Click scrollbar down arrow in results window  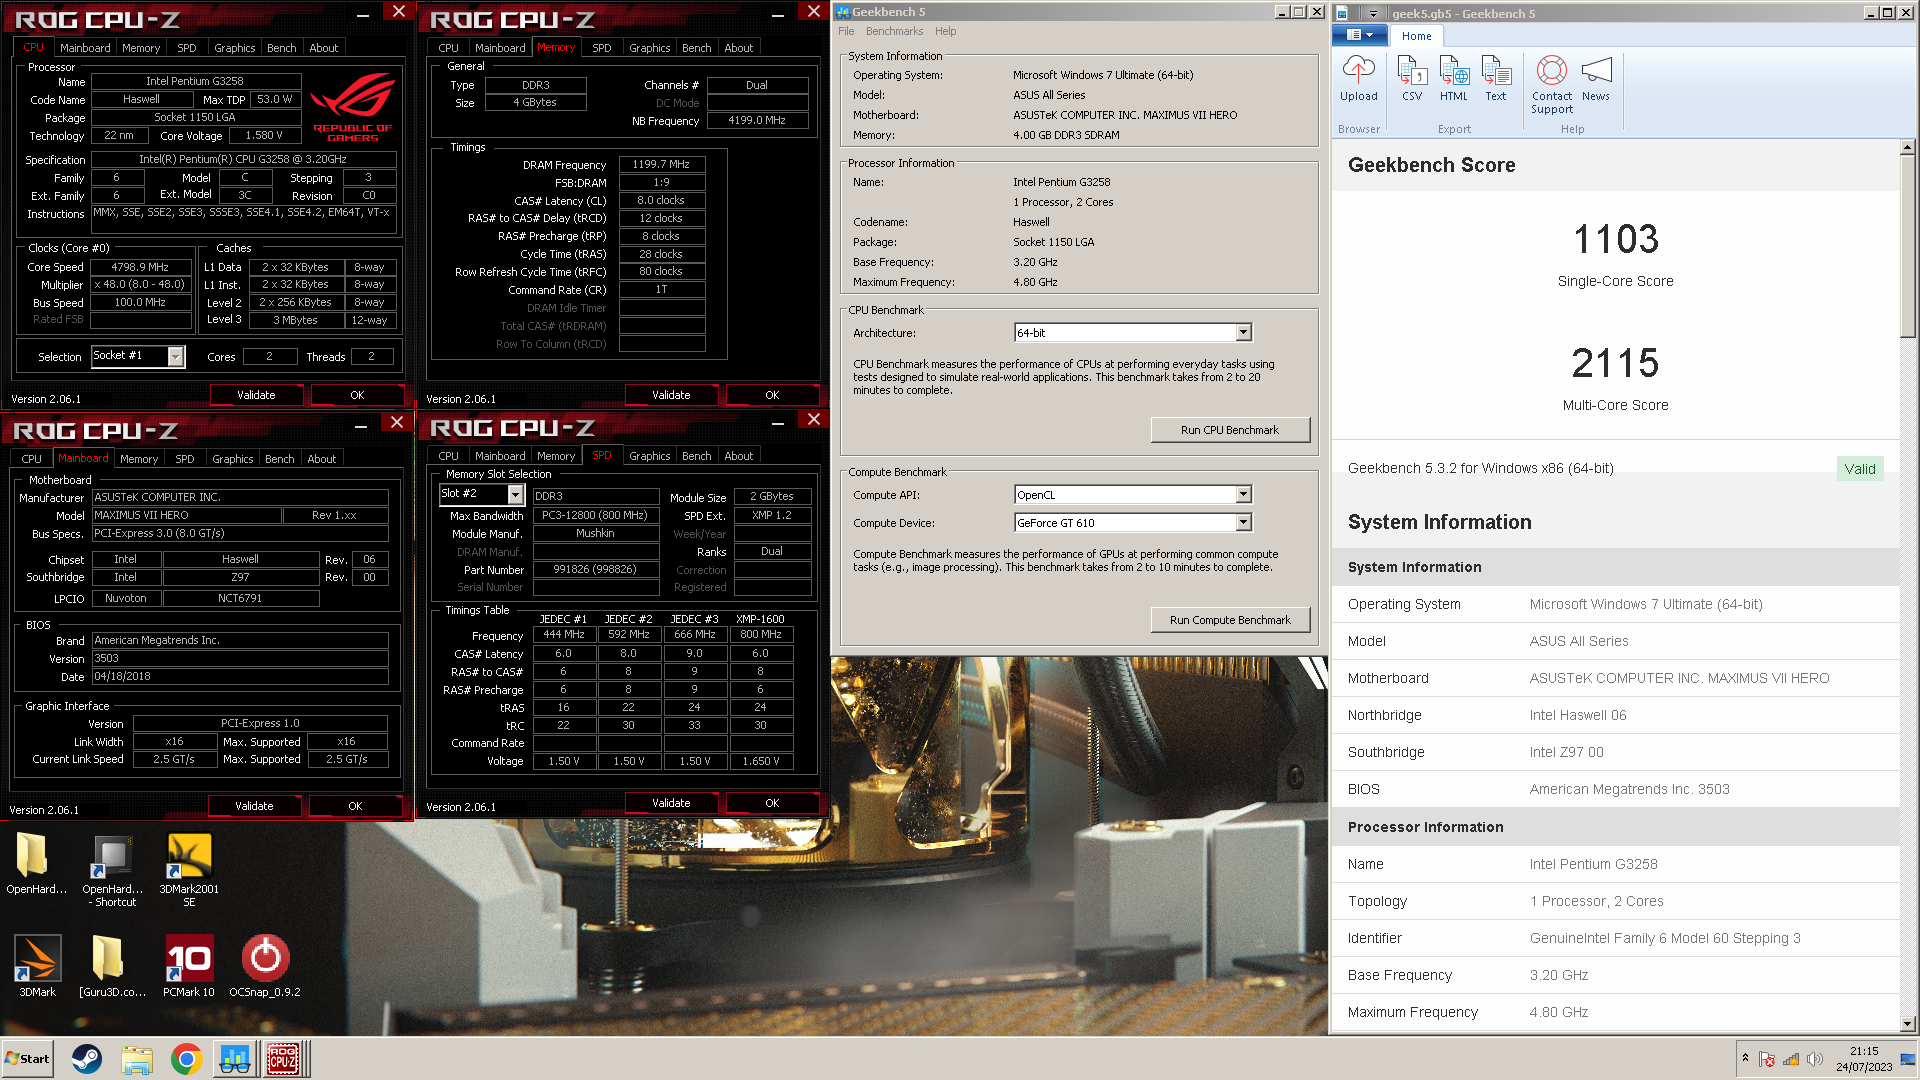(x=1907, y=1024)
